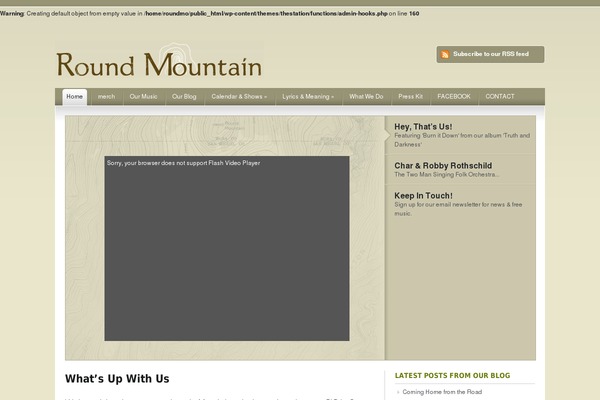Expand the Lyrics & Meaning dropdown
Image resolution: width=600 pixels, height=400 pixels.
coord(308,96)
